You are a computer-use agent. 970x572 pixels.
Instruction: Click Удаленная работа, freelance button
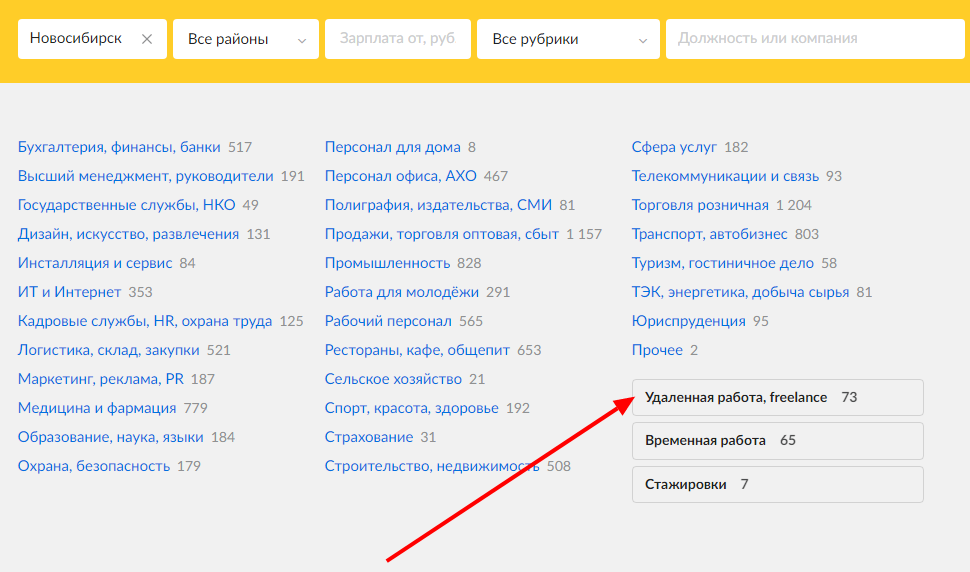click(x=778, y=398)
